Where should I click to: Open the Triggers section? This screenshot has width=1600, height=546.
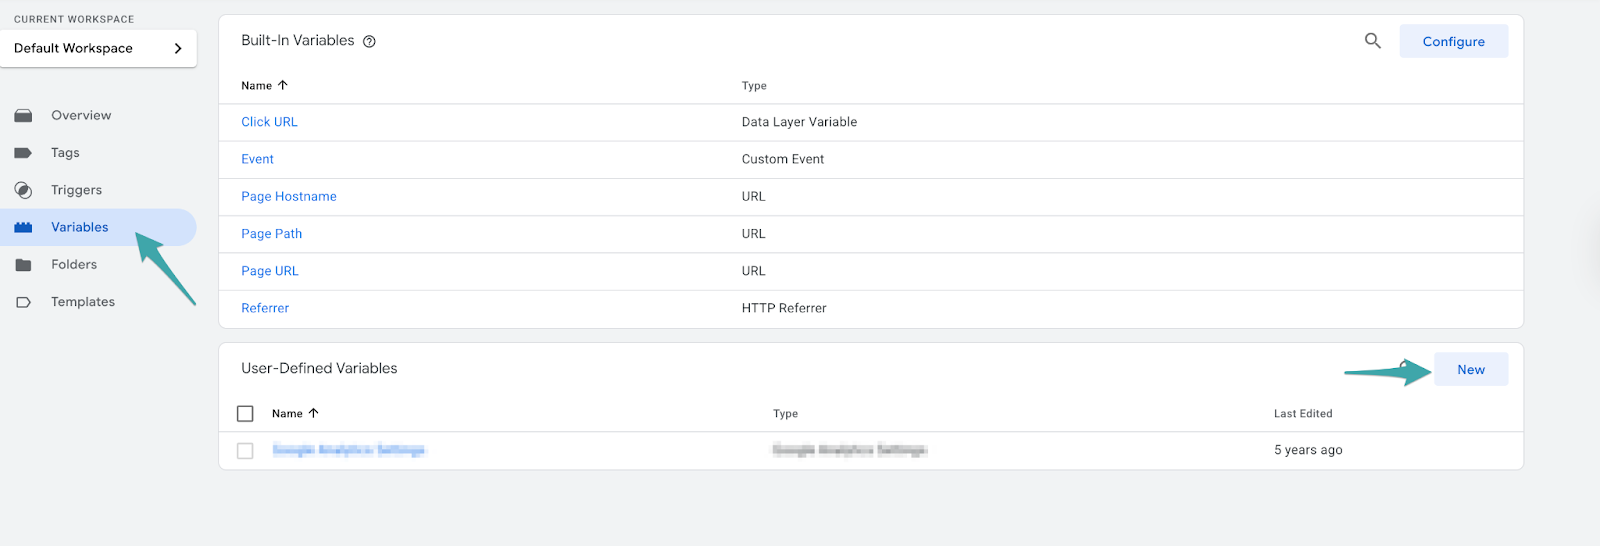[76, 190]
